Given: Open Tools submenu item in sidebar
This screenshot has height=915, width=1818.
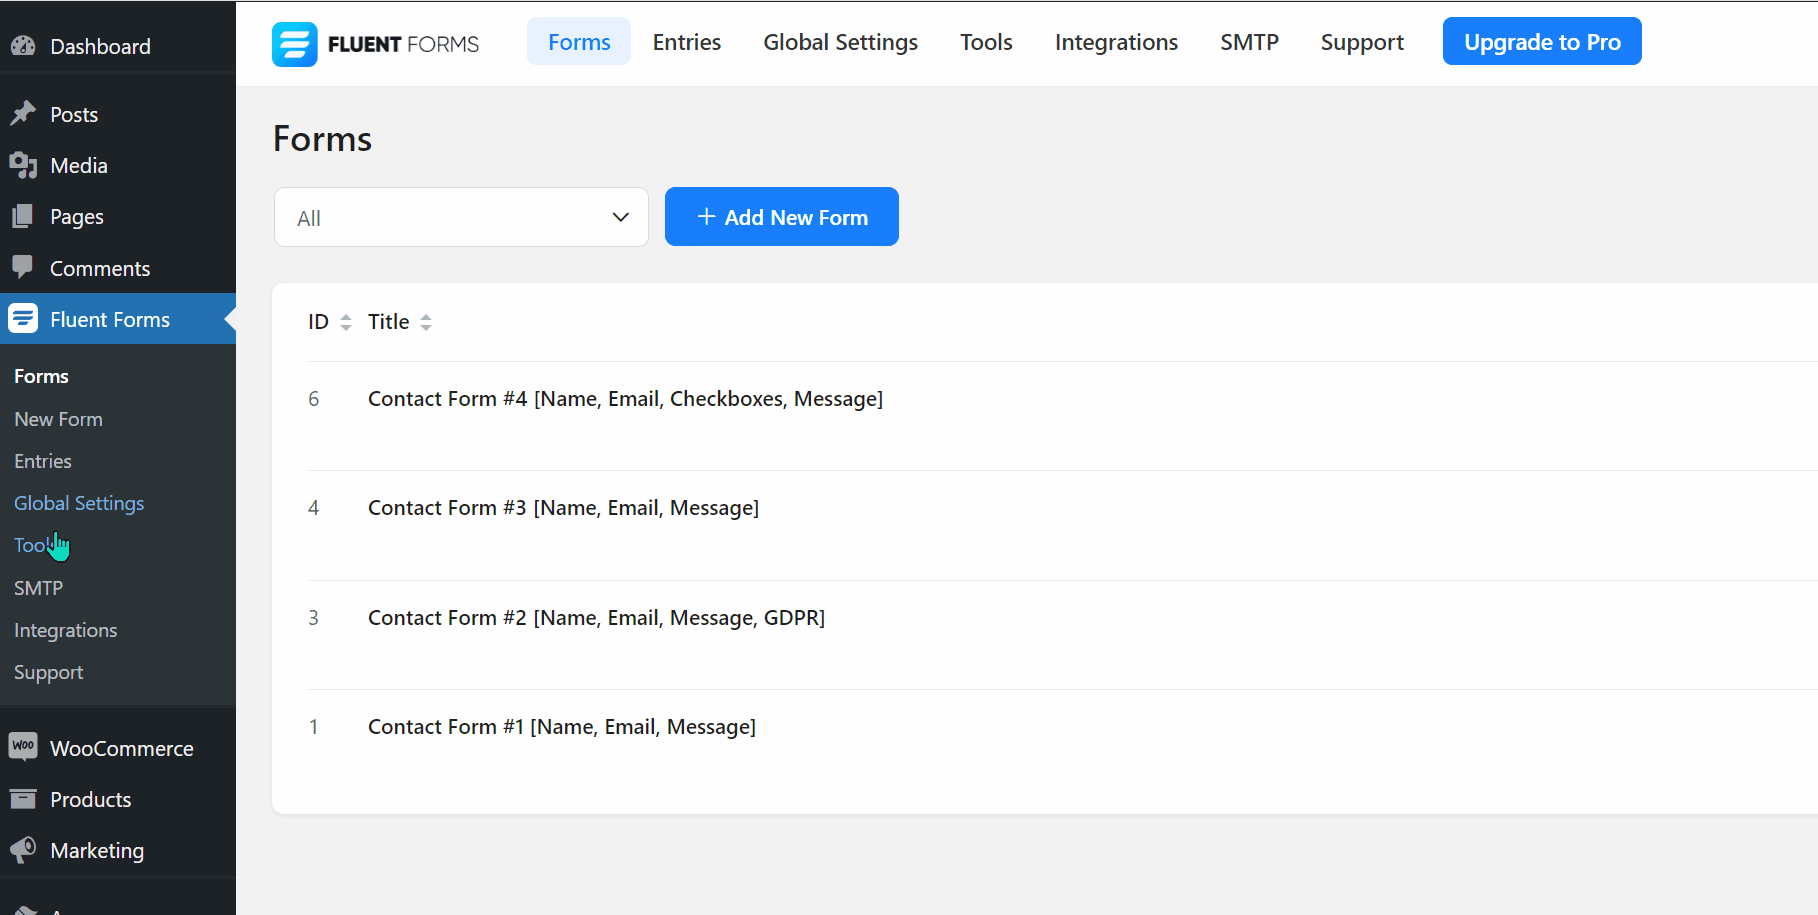Looking at the screenshot, I should (x=37, y=545).
